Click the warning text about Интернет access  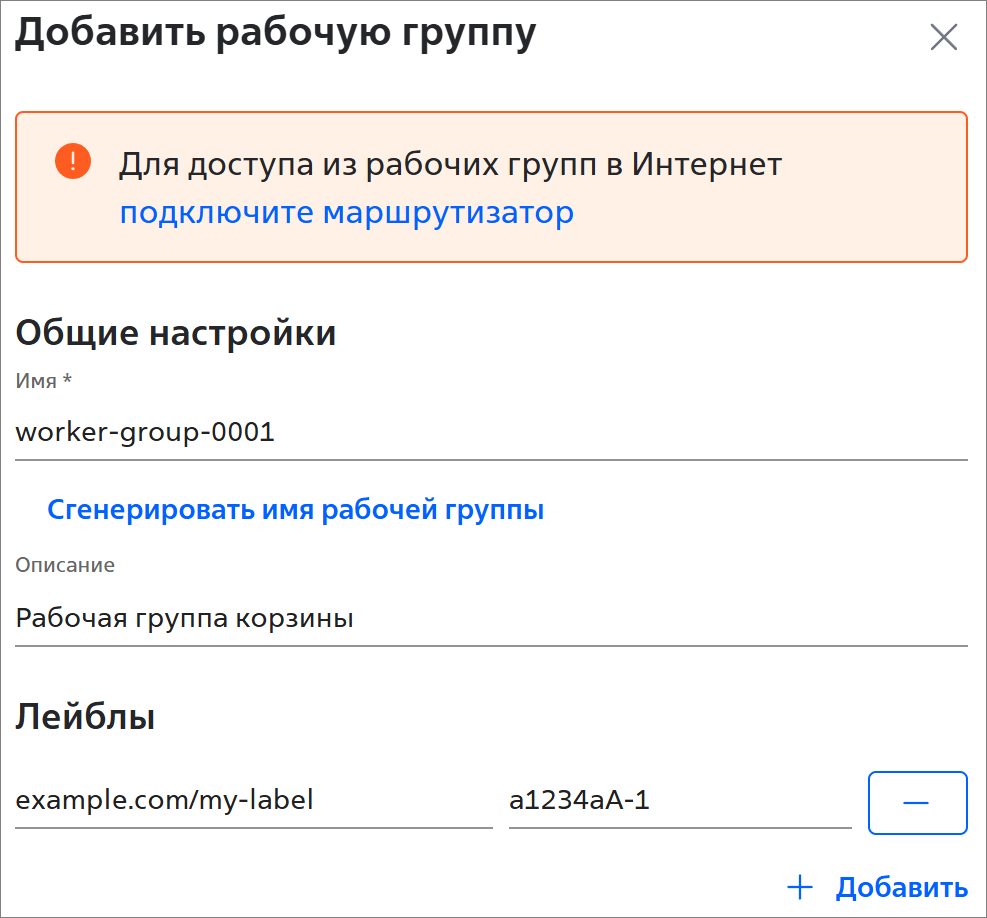(450, 164)
